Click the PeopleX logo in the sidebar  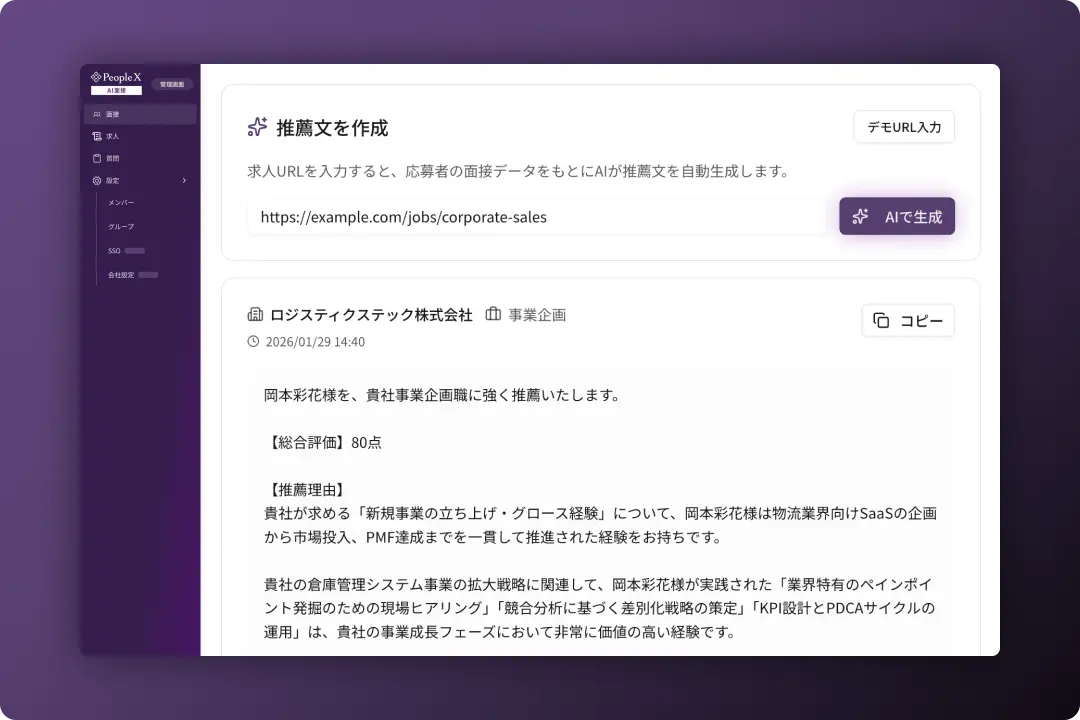click(x=115, y=77)
